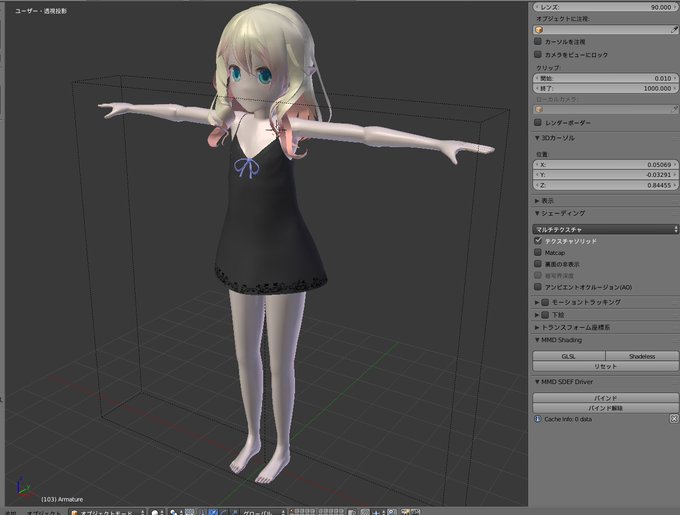Enable Ambient Occlusion (AO) checkbox
Screen dimensions: 680x515
[x=538, y=287]
